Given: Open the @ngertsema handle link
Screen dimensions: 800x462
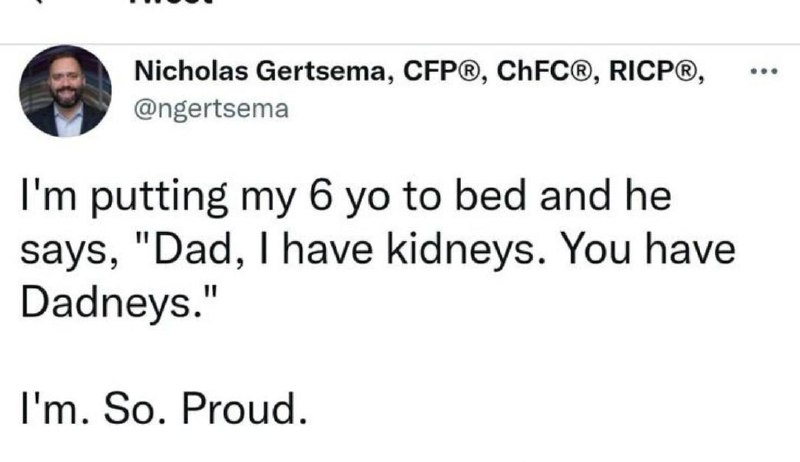Looking at the screenshot, I should pos(211,109).
